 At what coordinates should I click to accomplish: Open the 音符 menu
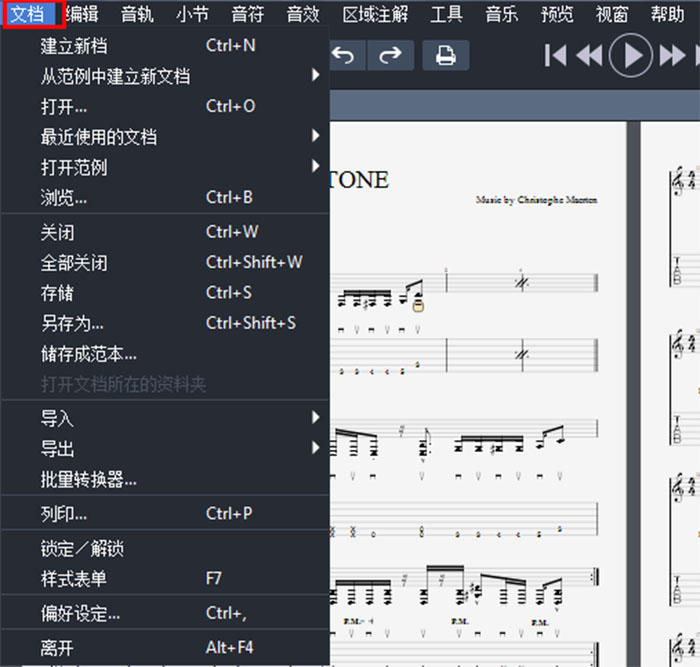[x=248, y=14]
